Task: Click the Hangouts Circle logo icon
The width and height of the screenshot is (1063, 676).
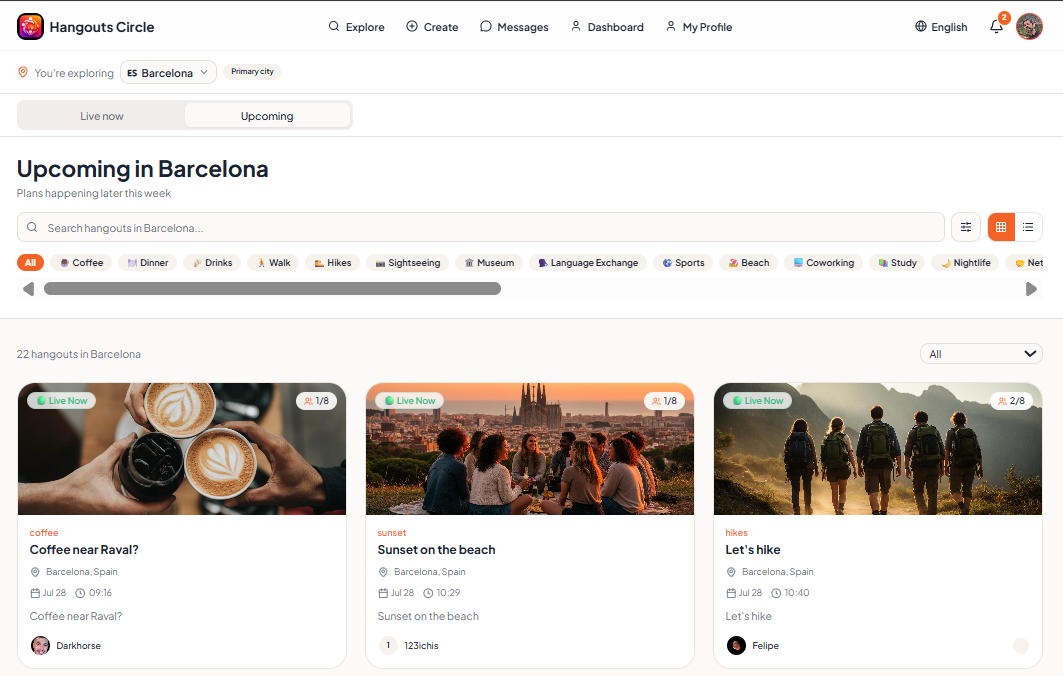Action: tap(31, 27)
